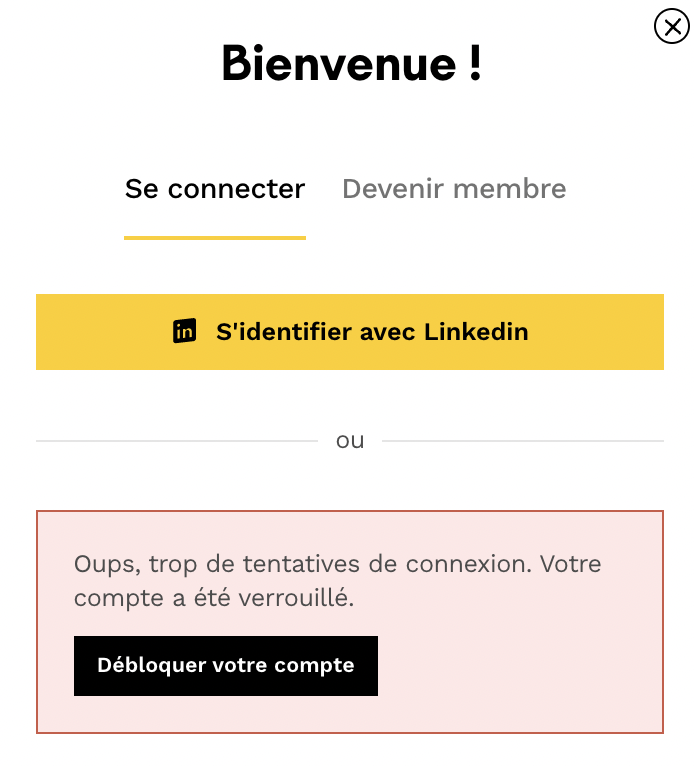Click the empty pink area right of Débloquer button

pos(518,666)
